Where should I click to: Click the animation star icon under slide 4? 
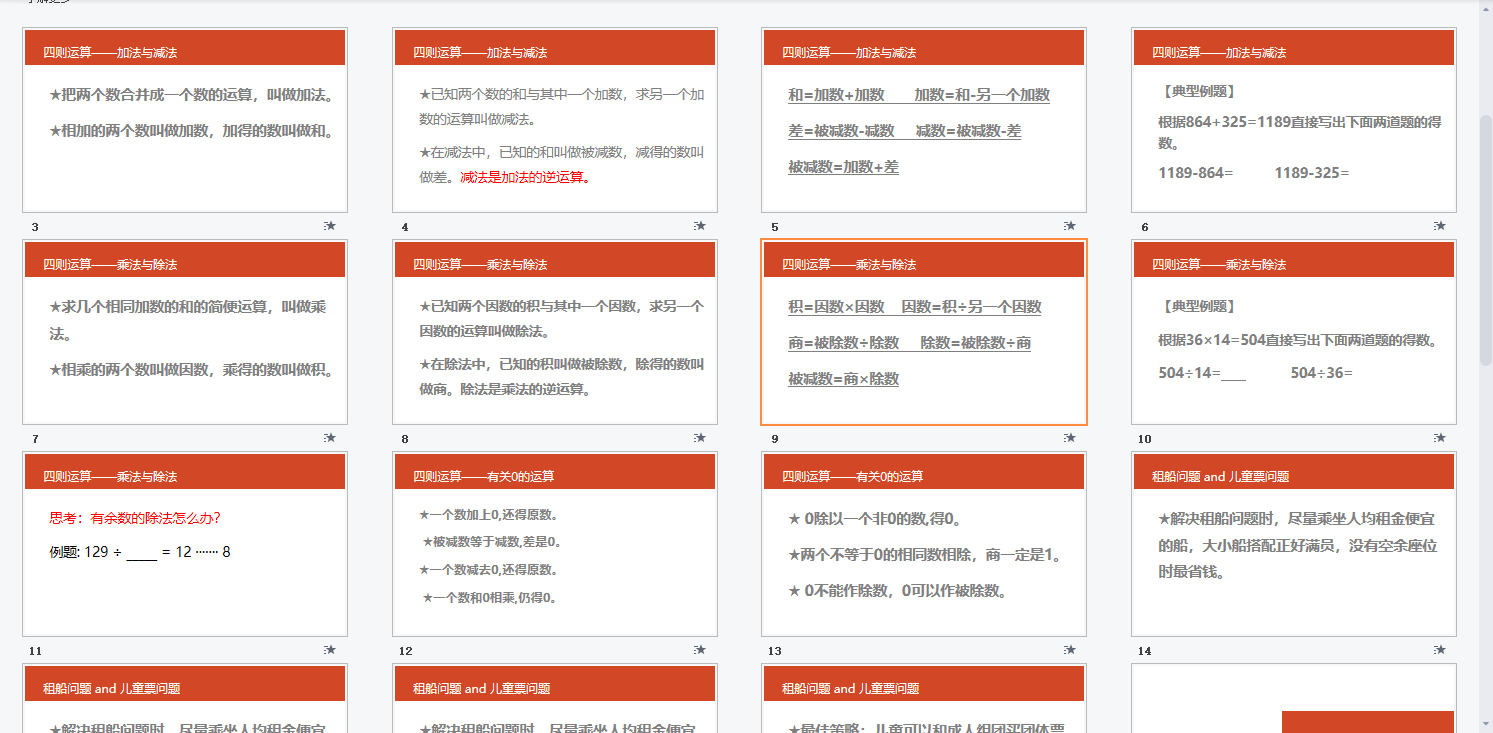(700, 226)
